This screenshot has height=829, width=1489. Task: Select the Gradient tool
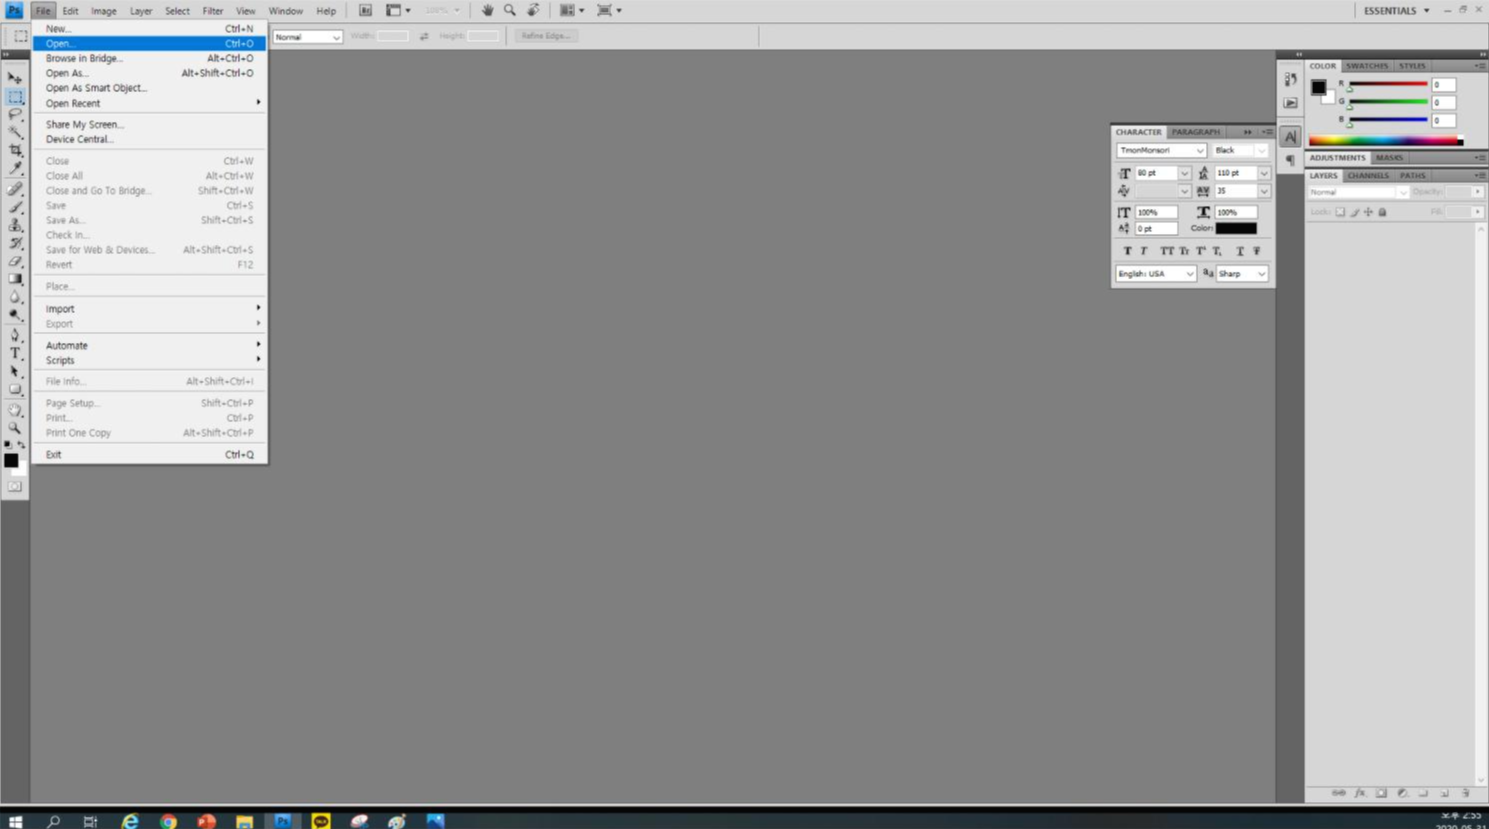15,279
